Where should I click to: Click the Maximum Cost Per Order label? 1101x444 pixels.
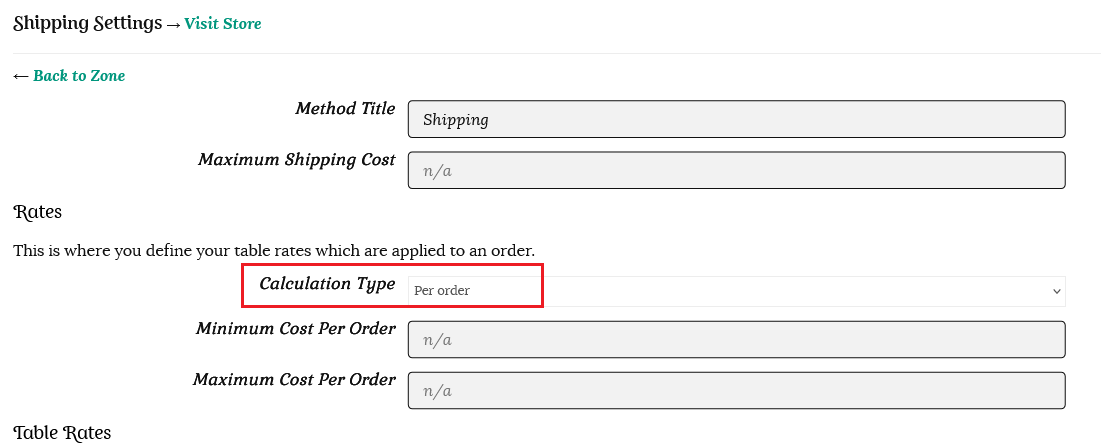point(294,379)
